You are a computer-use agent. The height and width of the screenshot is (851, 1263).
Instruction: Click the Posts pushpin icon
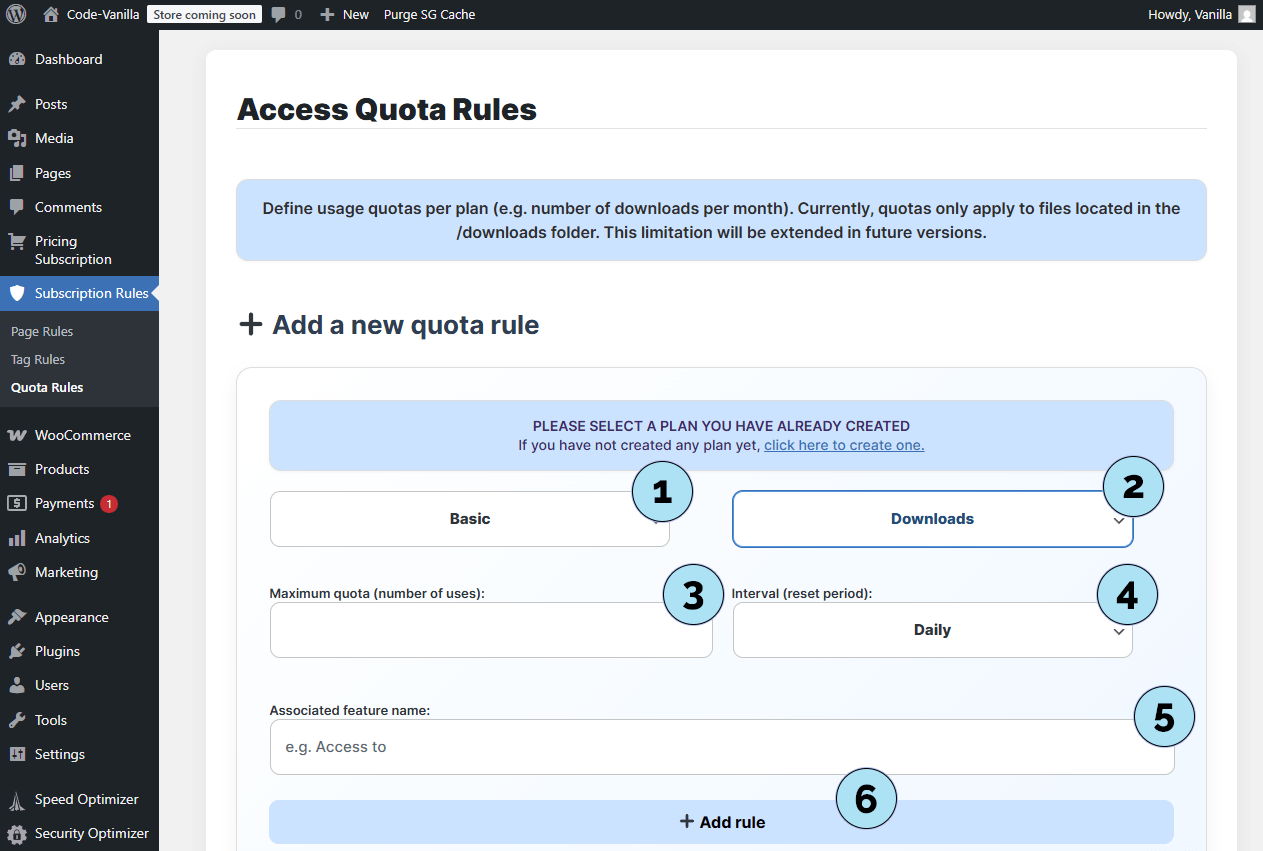tap(16, 104)
